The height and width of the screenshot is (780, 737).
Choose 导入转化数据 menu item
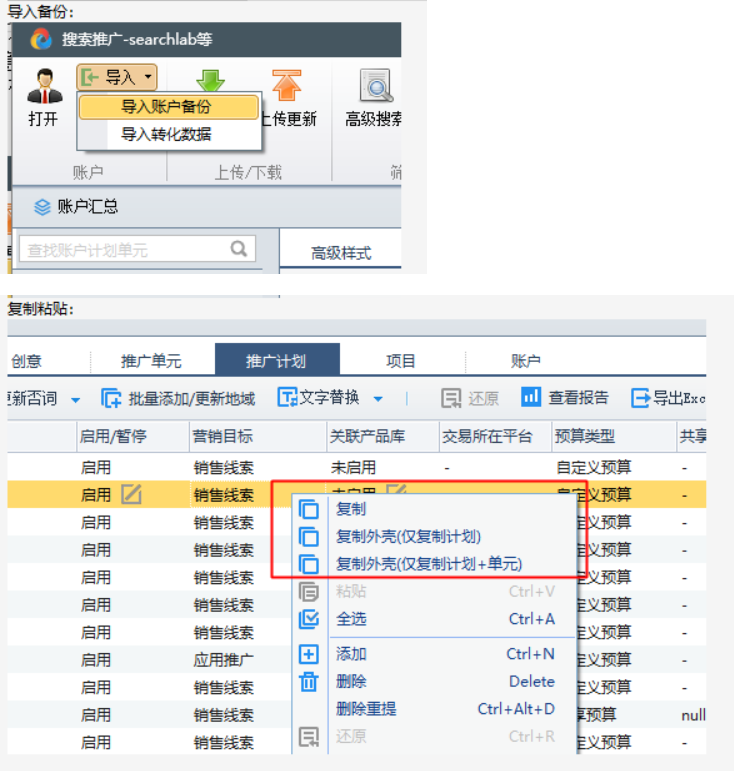[x=166, y=134]
